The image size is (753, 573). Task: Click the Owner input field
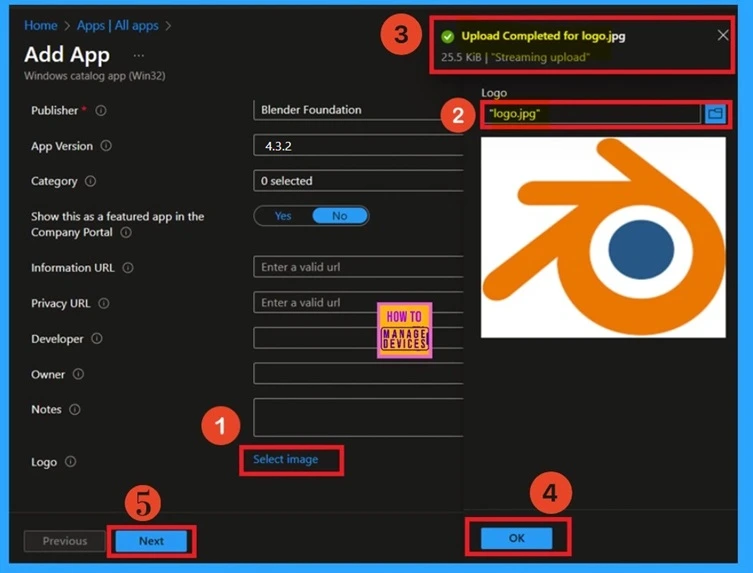pyautogui.click(x=358, y=374)
